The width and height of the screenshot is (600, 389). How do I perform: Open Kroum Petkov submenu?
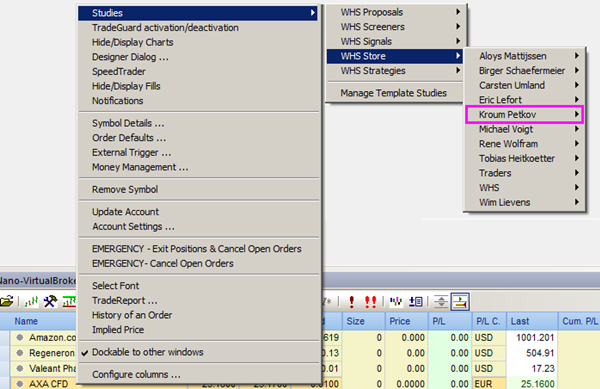point(524,114)
